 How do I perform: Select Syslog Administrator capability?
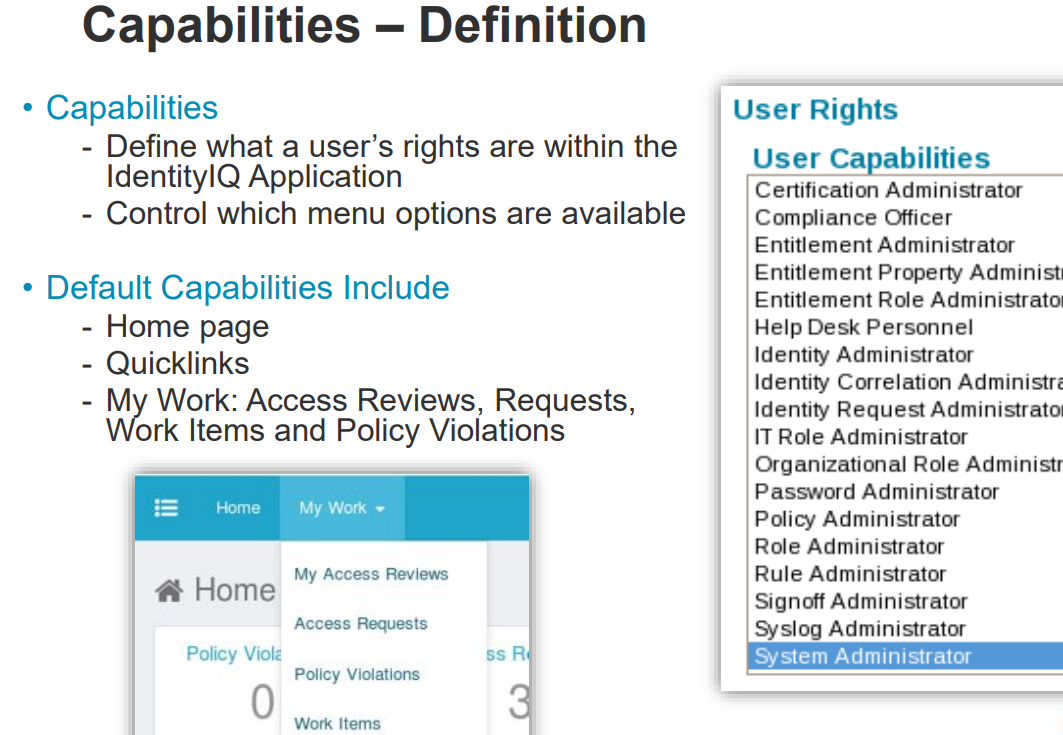point(905,629)
